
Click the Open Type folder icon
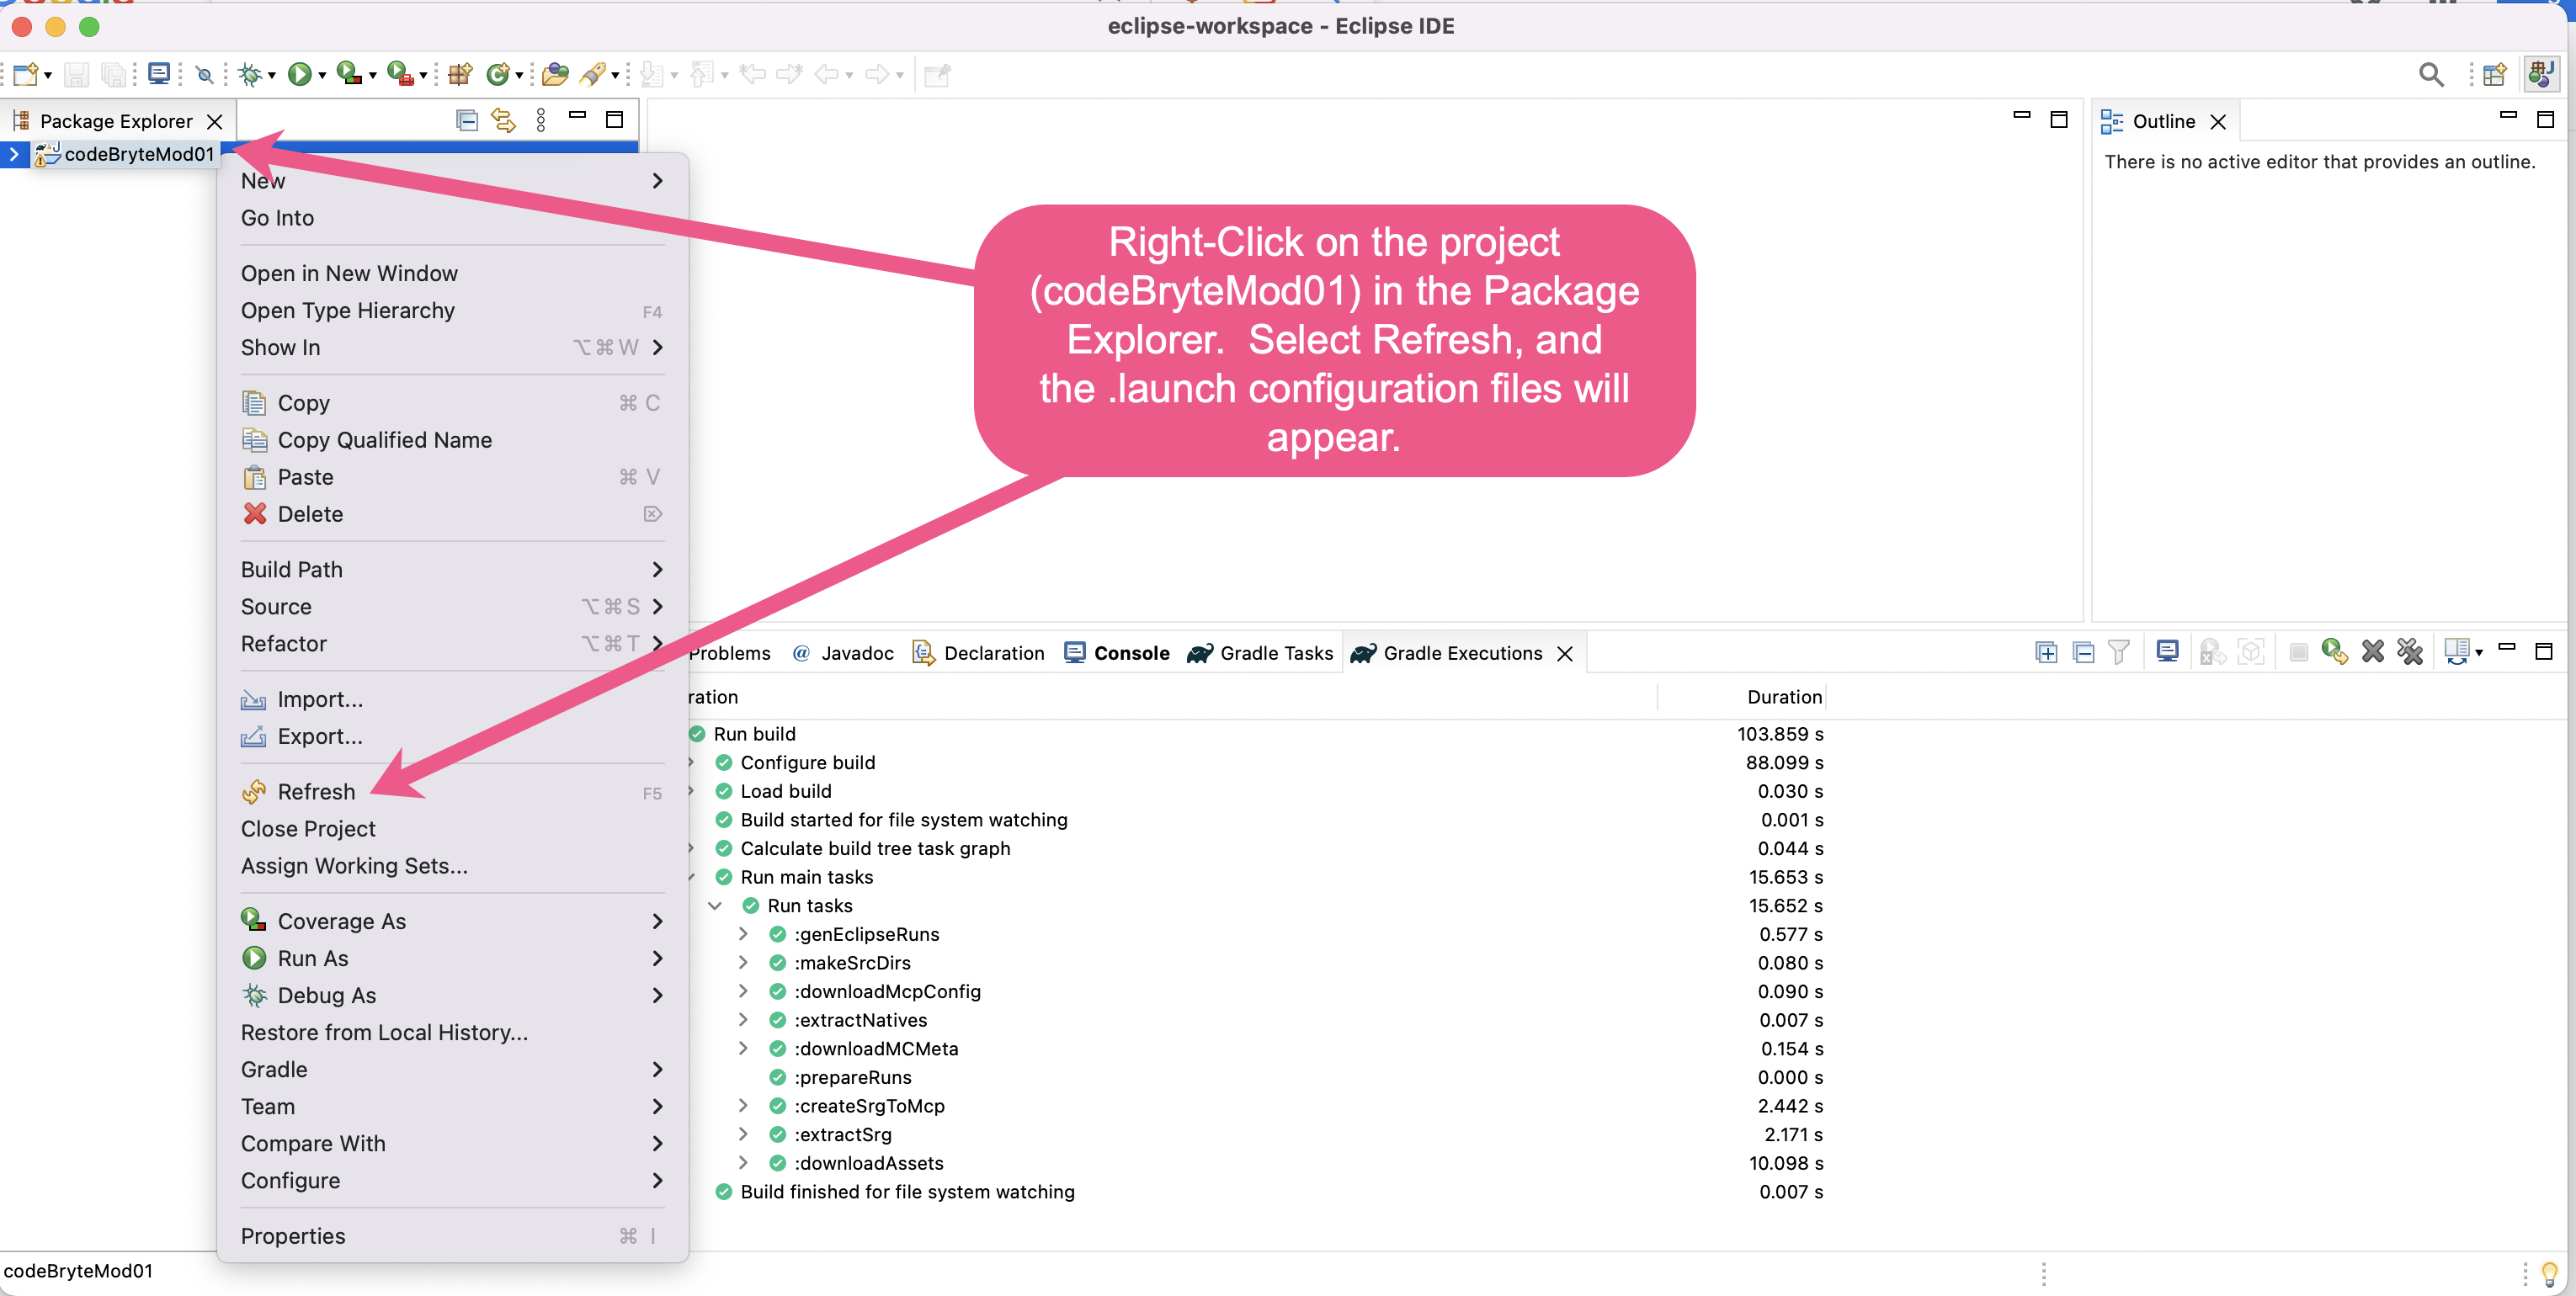click(x=555, y=74)
